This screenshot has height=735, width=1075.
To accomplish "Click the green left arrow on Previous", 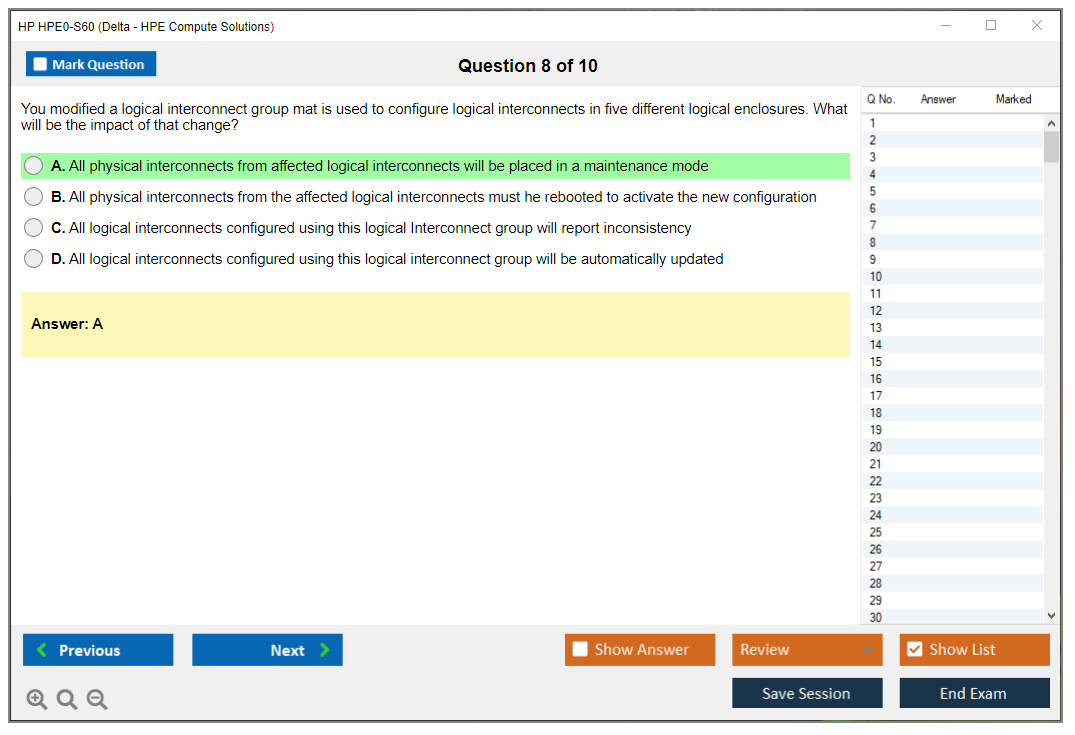I will [x=42, y=650].
